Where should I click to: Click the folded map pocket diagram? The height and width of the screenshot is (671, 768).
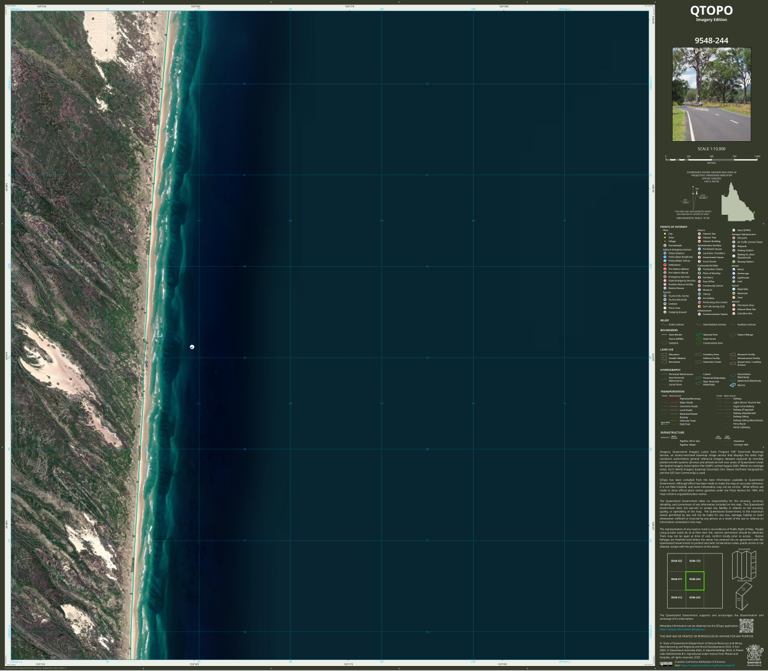point(744,596)
